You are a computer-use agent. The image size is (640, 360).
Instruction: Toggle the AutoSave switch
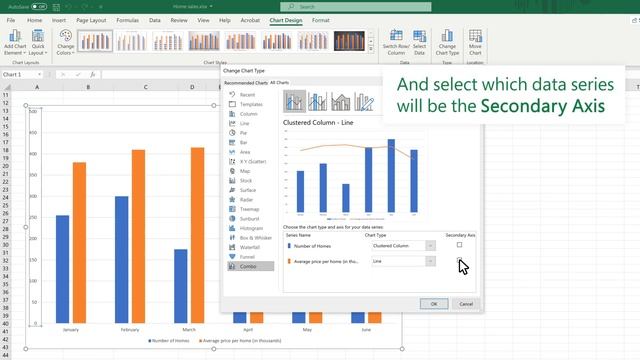(x=39, y=7)
